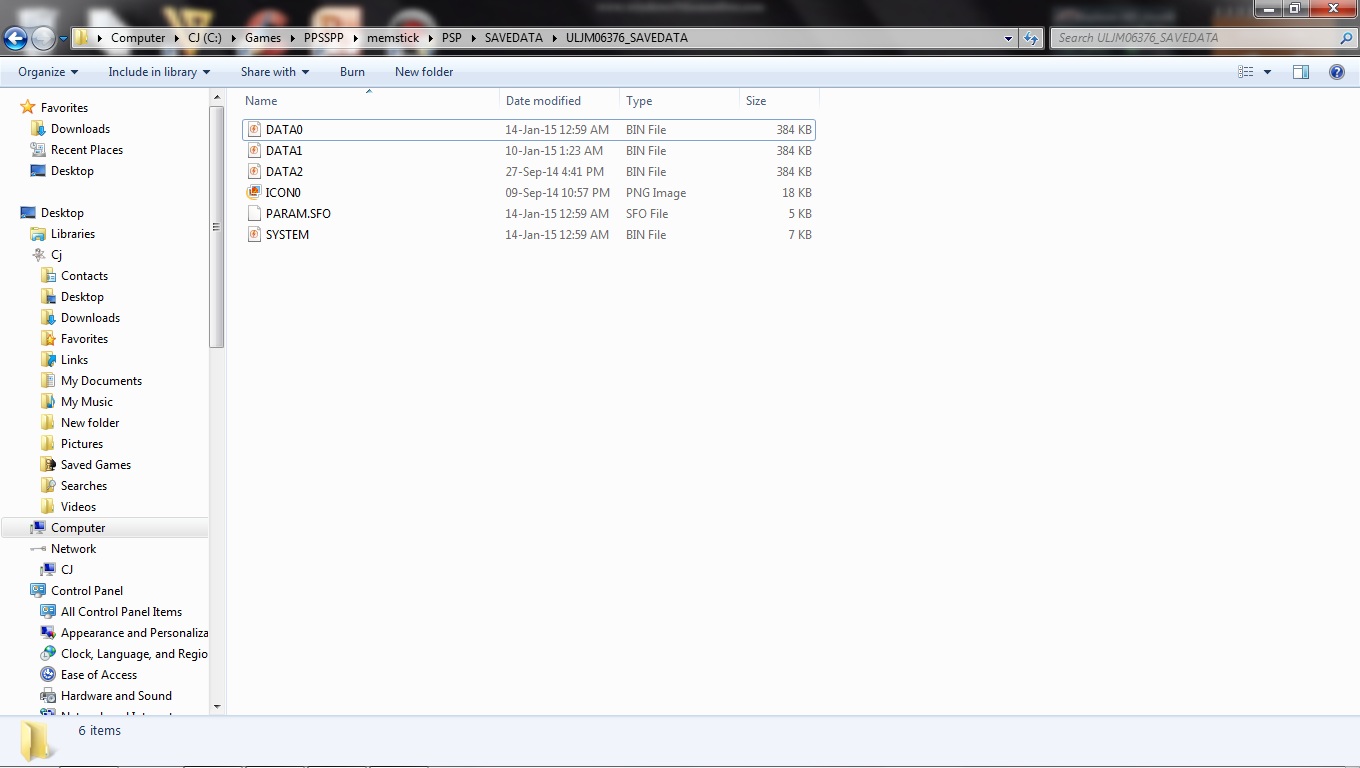Expand the address bar history dropdown arrow

[1008, 38]
